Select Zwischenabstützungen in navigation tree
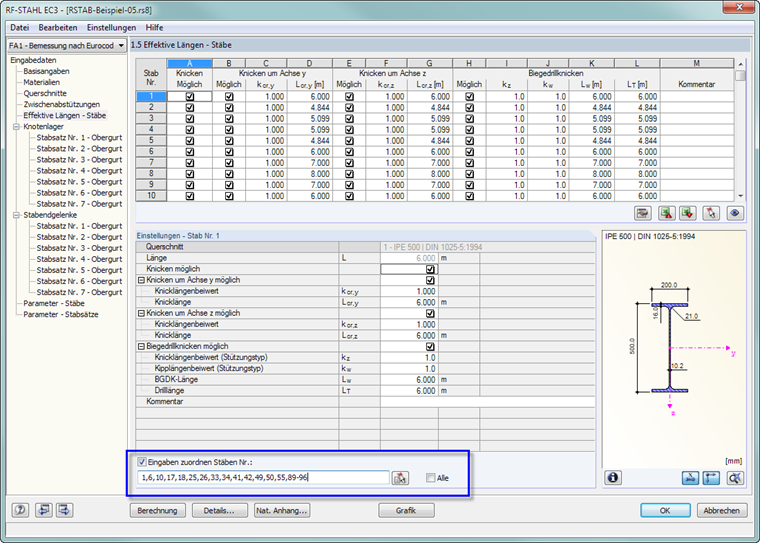 pos(62,104)
